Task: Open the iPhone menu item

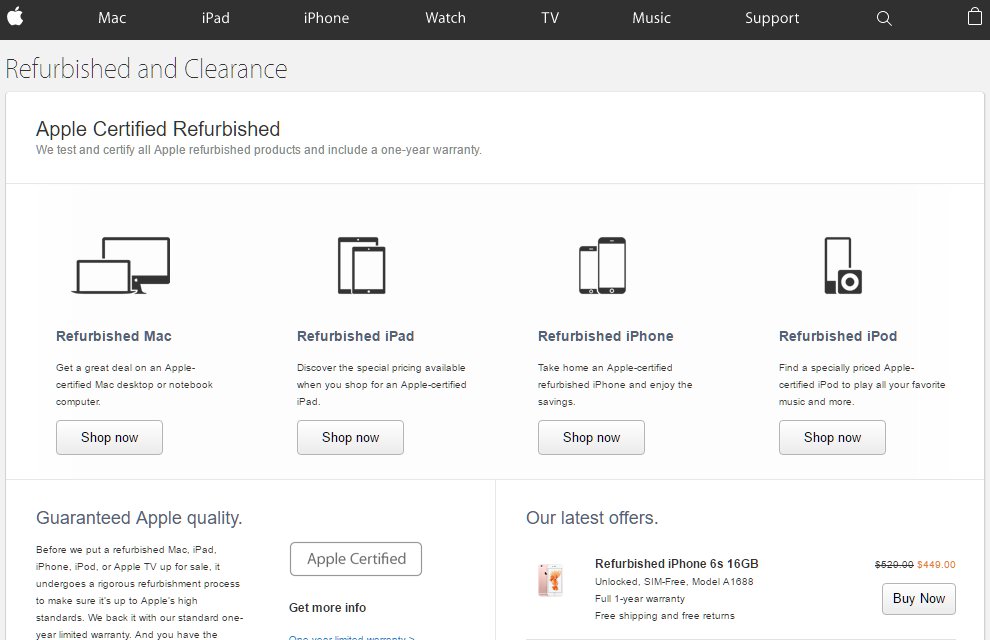Action: [326, 18]
